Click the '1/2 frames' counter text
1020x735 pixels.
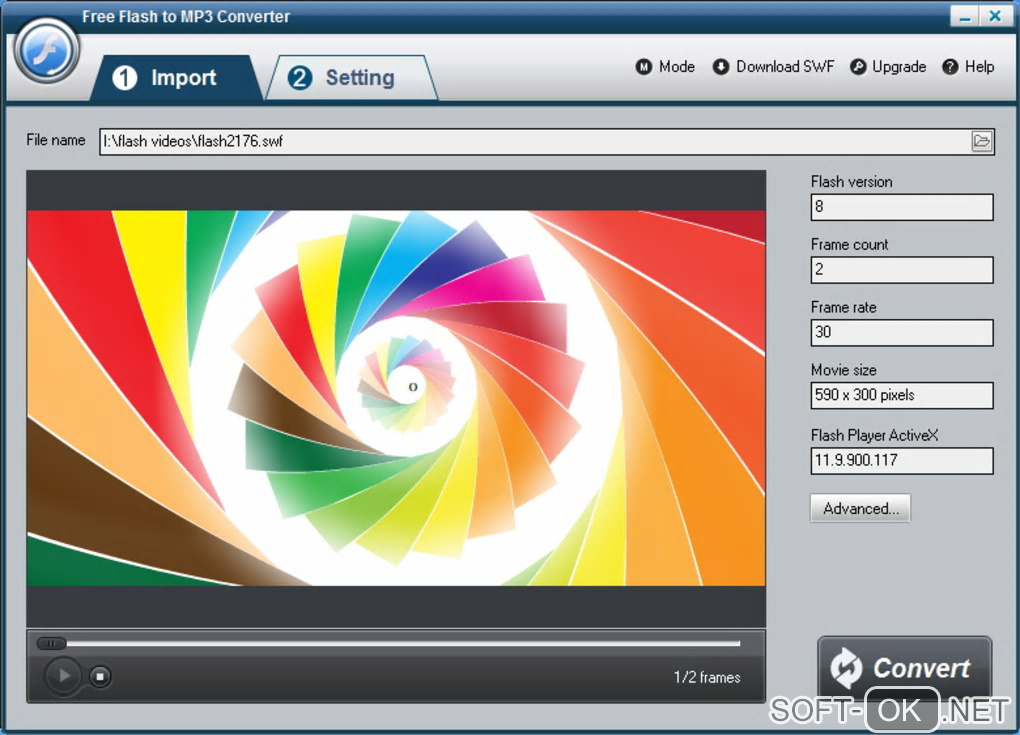point(706,677)
